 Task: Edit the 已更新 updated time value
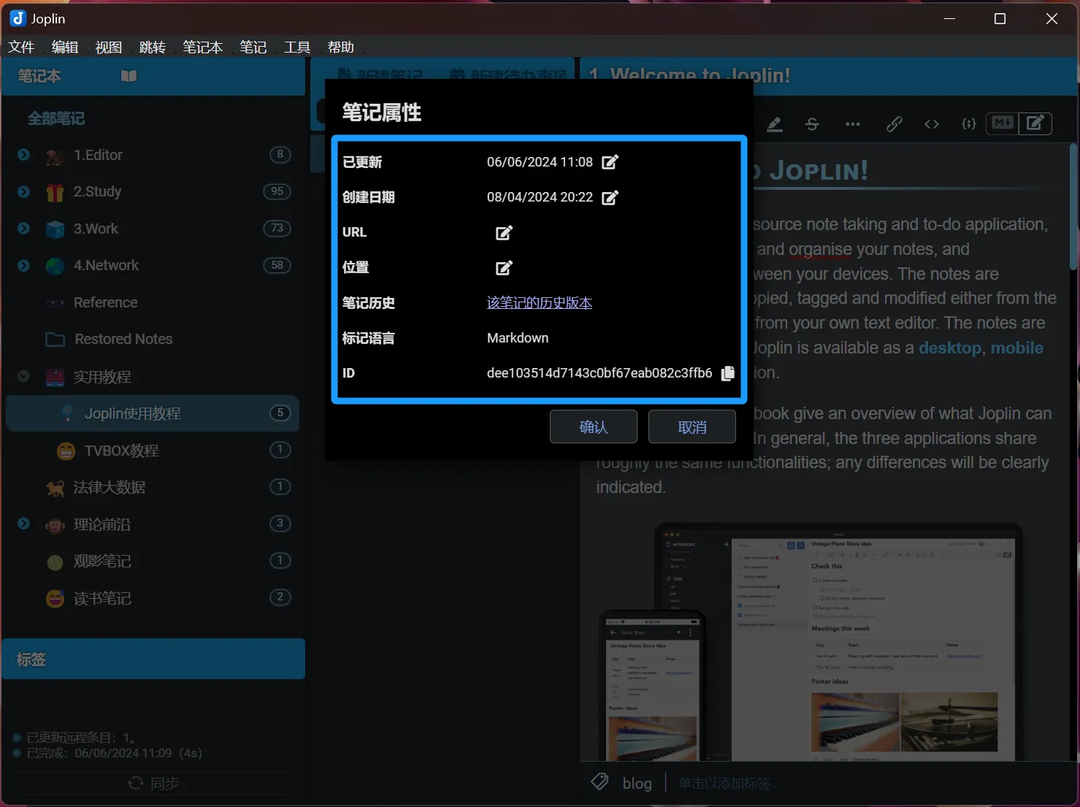point(610,162)
